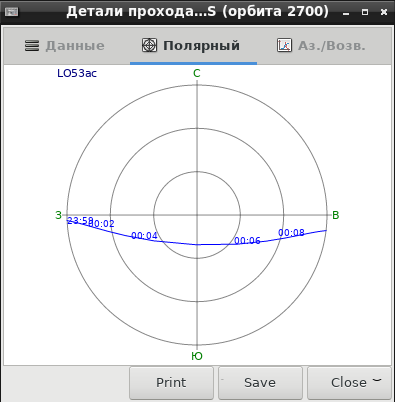395x402 pixels.
Task: Click the Аз./Возв. graph icon
Action: tap(284, 45)
